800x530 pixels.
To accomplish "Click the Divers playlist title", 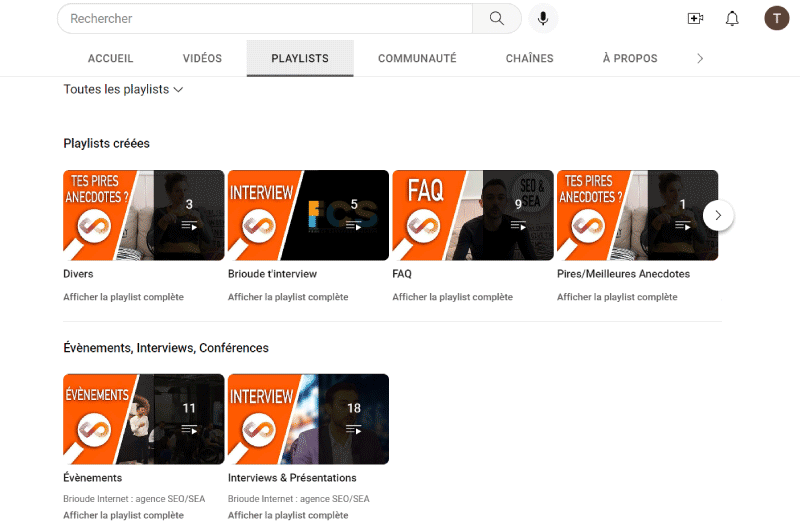I will [78, 274].
